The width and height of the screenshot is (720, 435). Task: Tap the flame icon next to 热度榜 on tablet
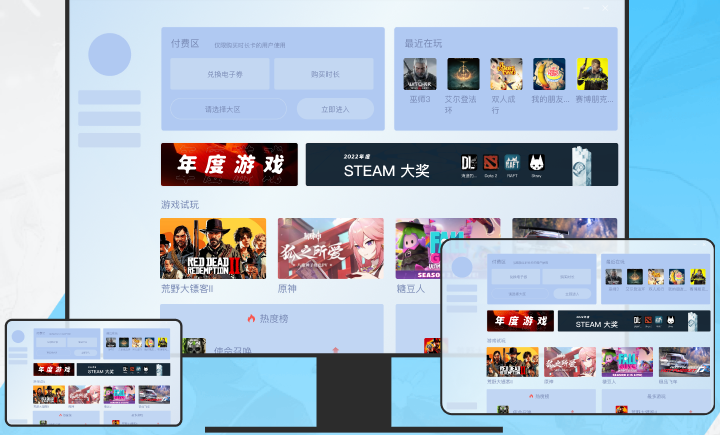[x=531, y=396]
